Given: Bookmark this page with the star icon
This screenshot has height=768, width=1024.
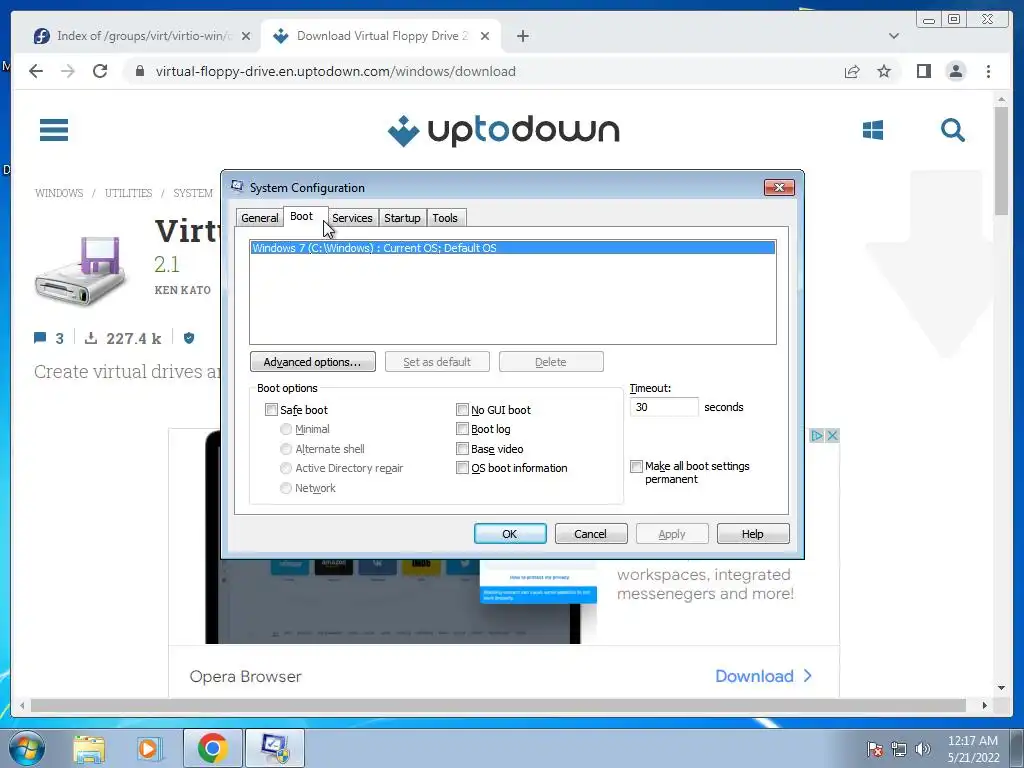Looking at the screenshot, I should click(x=884, y=71).
